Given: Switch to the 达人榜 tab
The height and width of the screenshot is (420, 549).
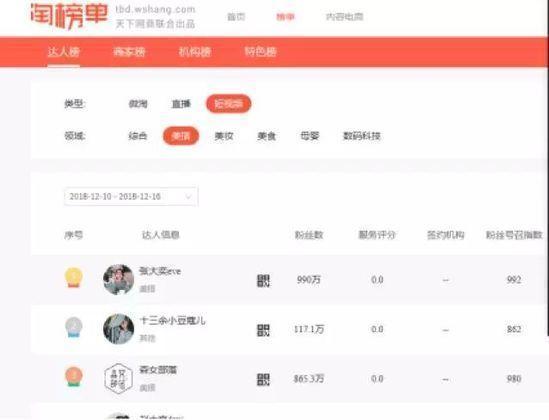Looking at the screenshot, I should pos(64,52).
